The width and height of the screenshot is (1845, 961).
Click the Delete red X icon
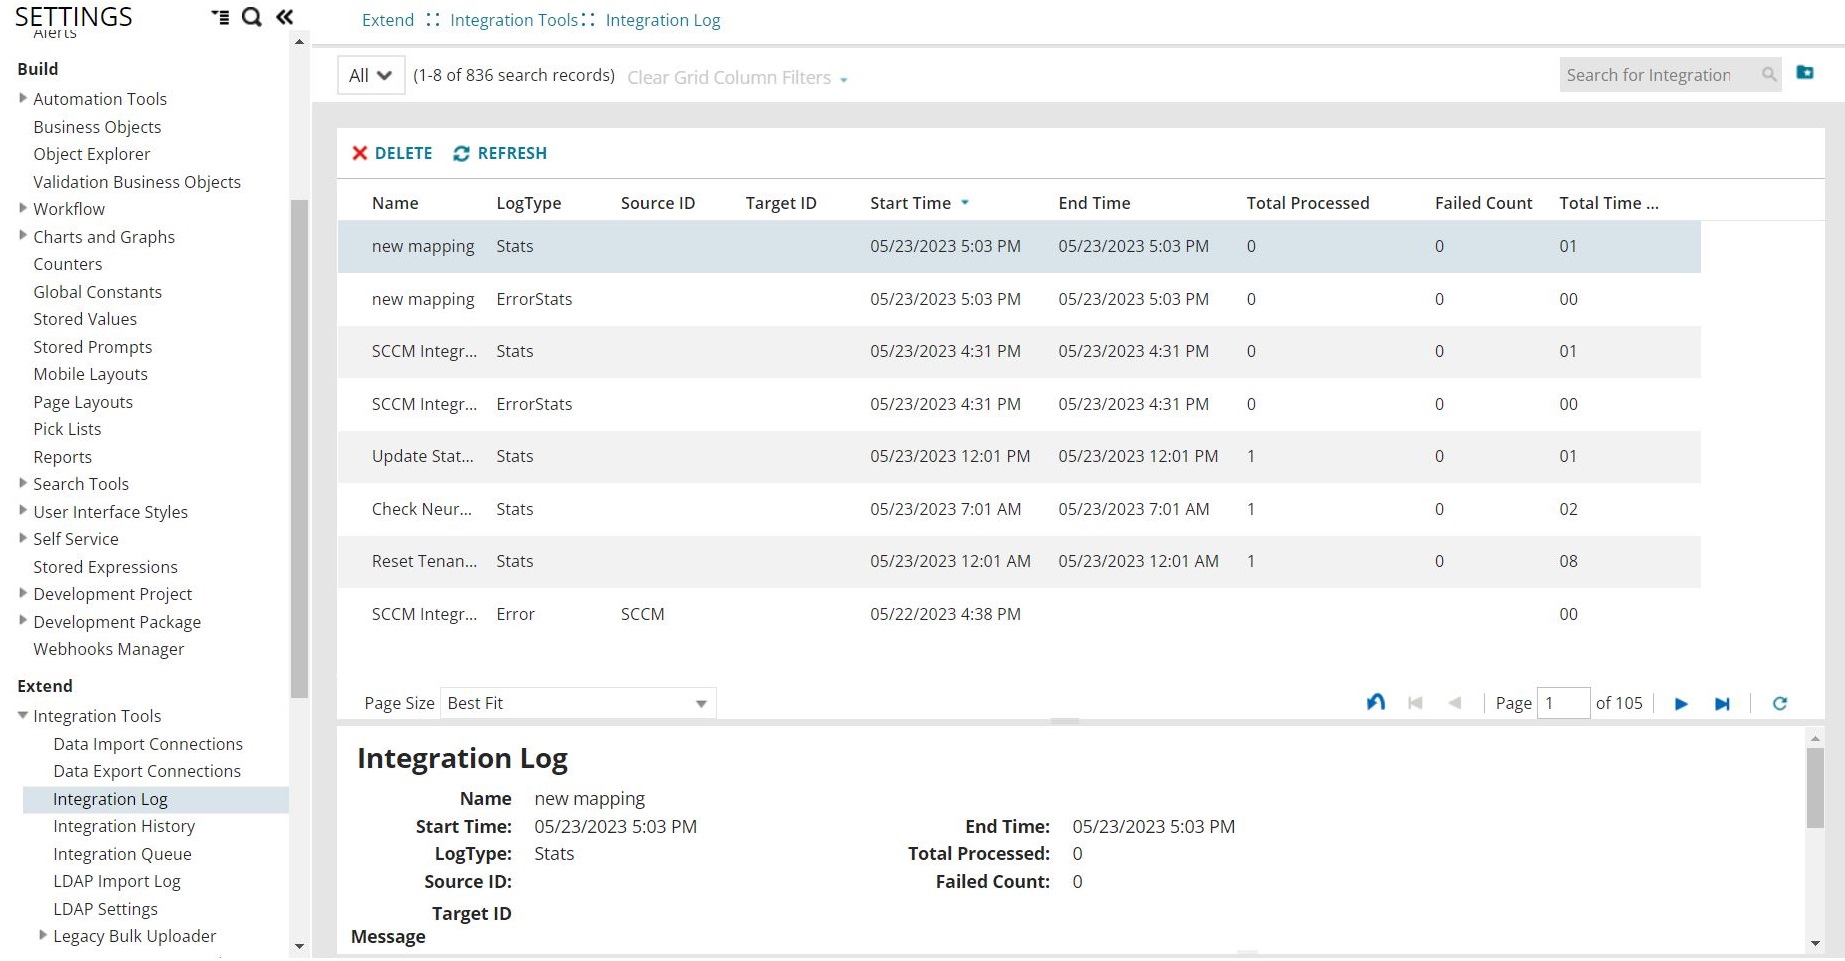[x=361, y=153]
